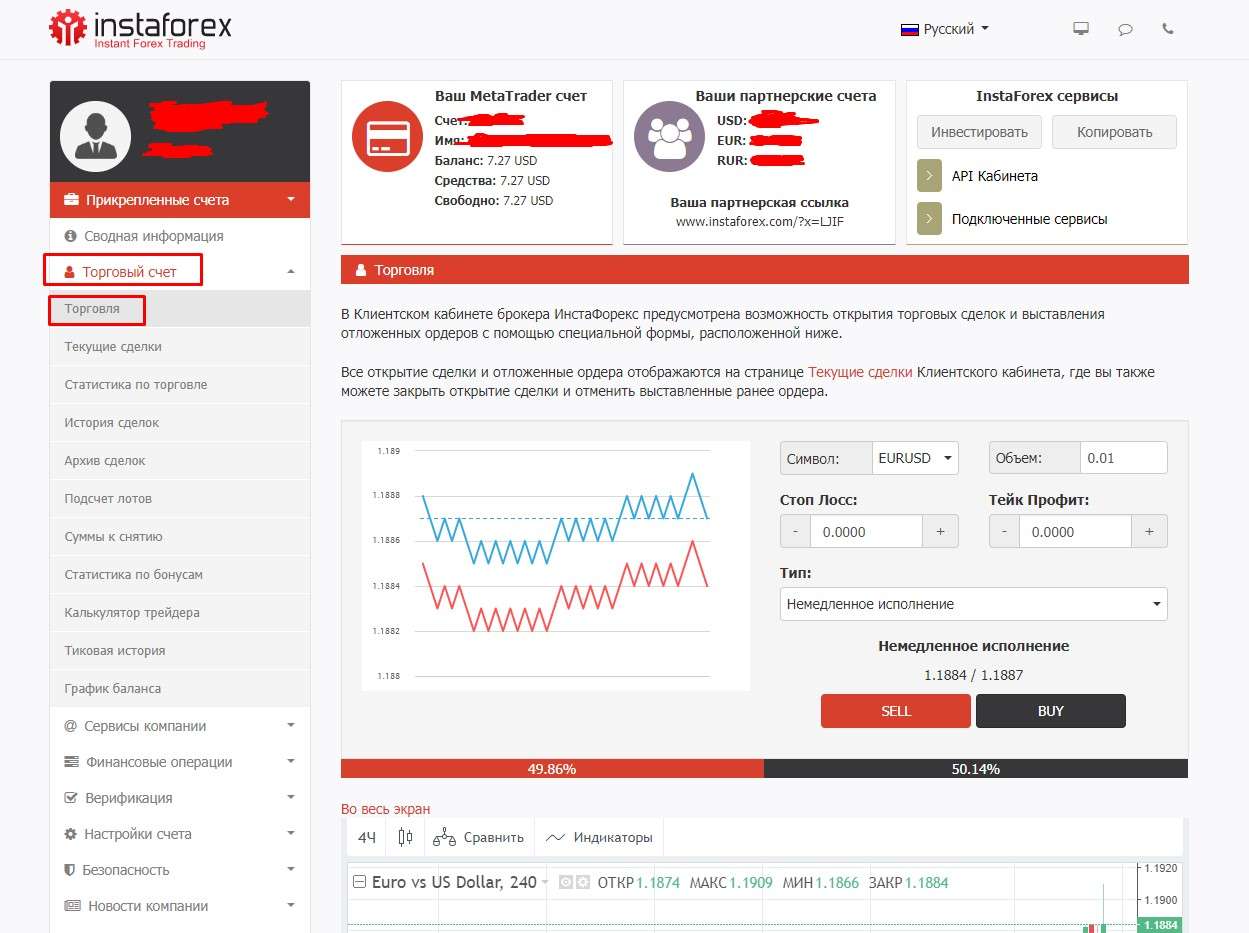The width and height of the screenshot is (1249, 933).
Task: Select the 4Ч timeframe button
Action: [x=367, y=837]
